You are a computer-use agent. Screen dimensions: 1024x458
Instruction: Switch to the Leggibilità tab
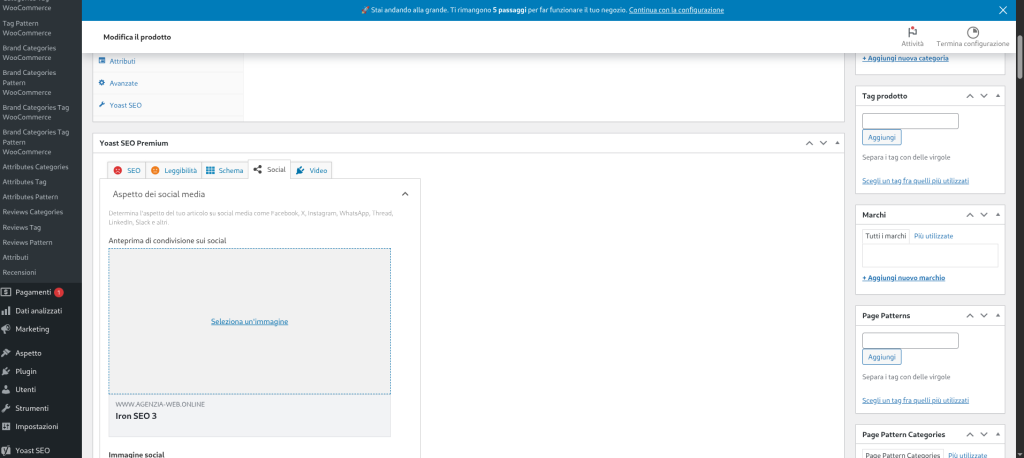[x=173, y=171]
